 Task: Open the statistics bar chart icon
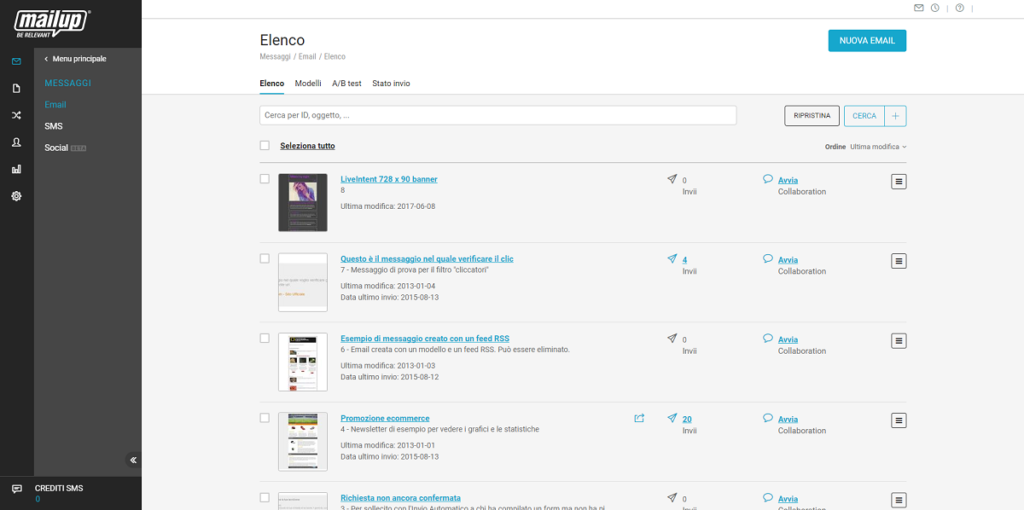pyautogui.click(x=16, y=169)
